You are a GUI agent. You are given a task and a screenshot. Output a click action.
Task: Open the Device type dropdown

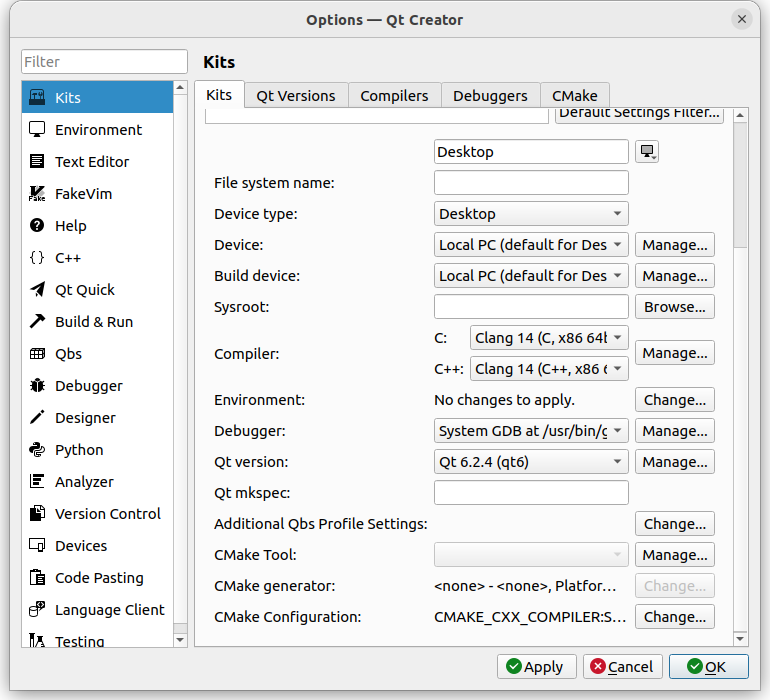pos(531,214)
